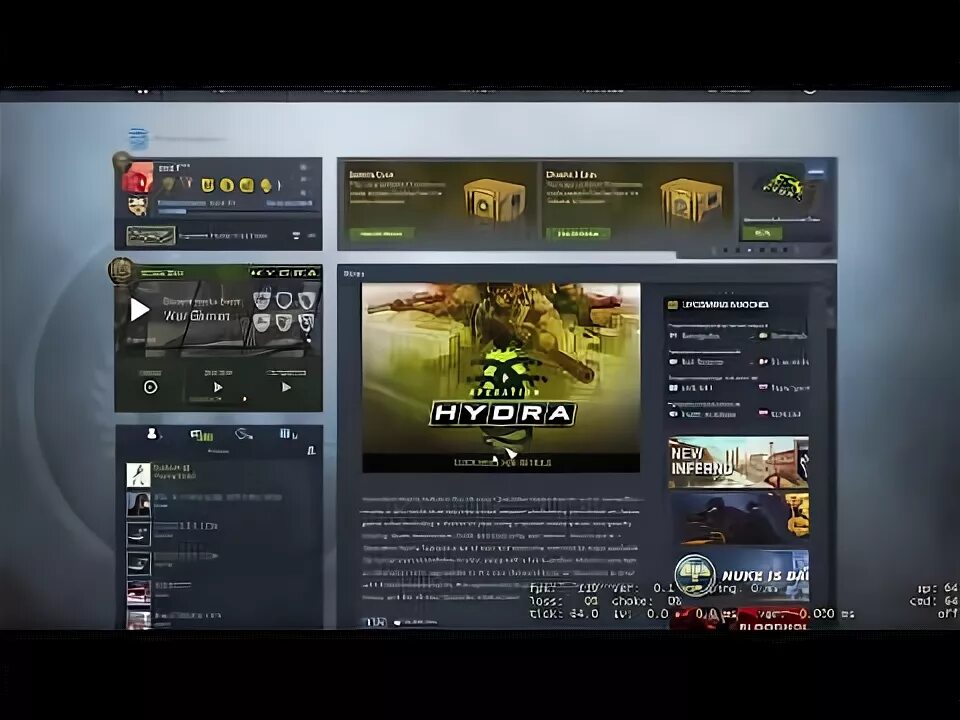The width and height of the screenshot is (960, 720).
Task: Click the green button under the second case offer
Action: coord(578,234)
